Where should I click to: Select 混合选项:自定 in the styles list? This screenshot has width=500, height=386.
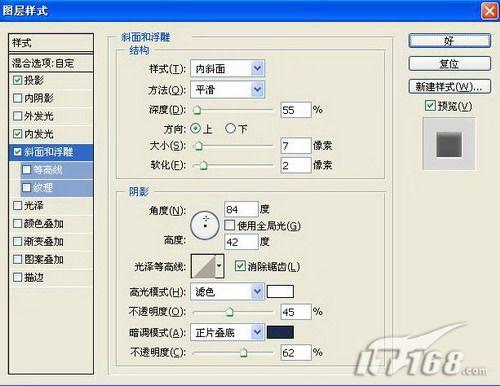(51, 63)
